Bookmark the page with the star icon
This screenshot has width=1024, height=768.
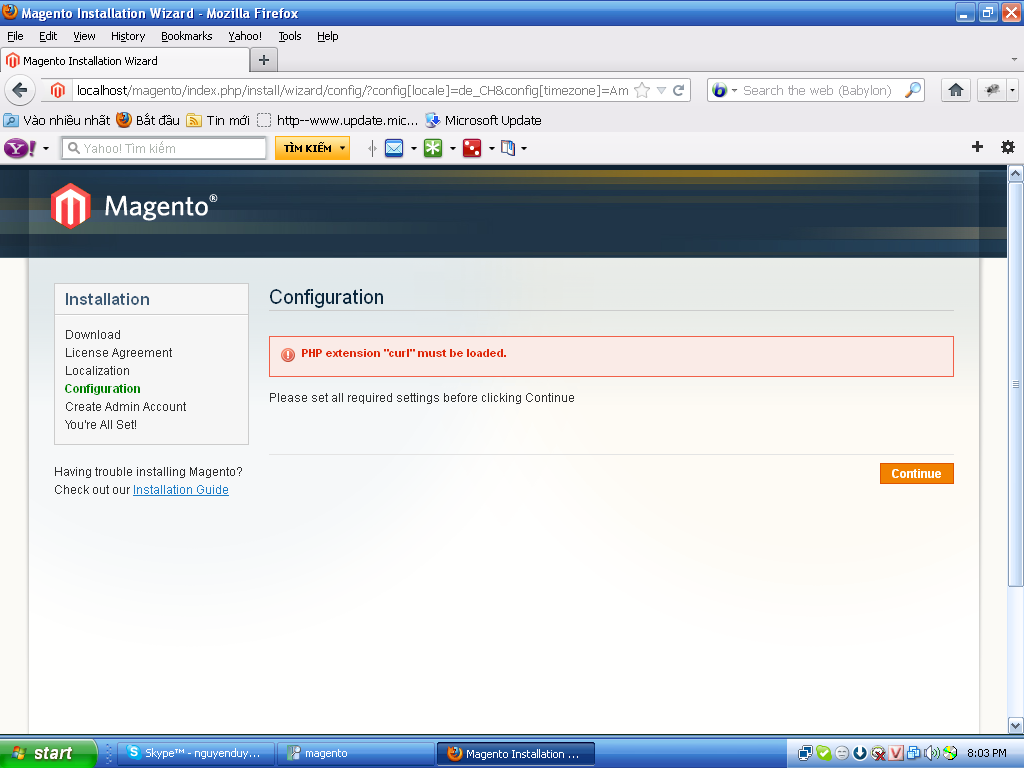[x=643, y=90]
